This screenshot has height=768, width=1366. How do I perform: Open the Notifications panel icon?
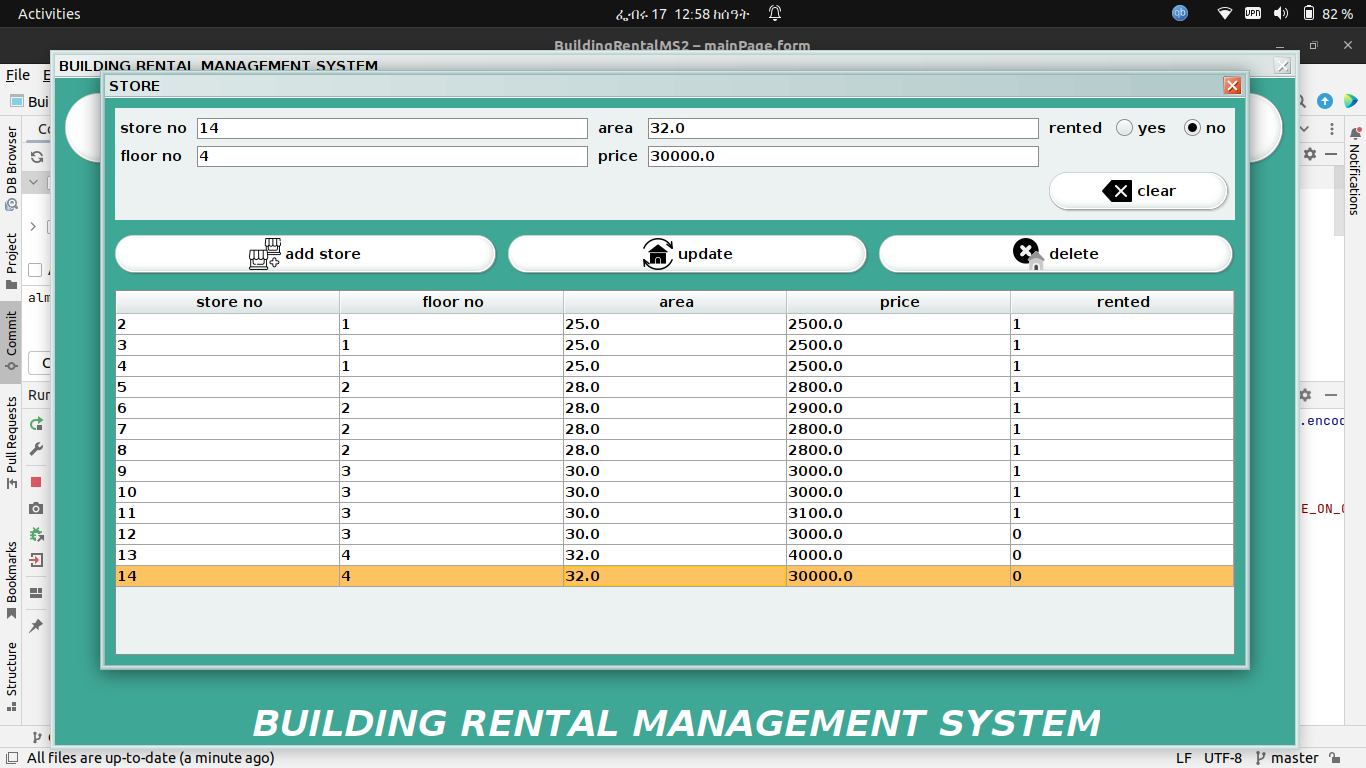1356,131
